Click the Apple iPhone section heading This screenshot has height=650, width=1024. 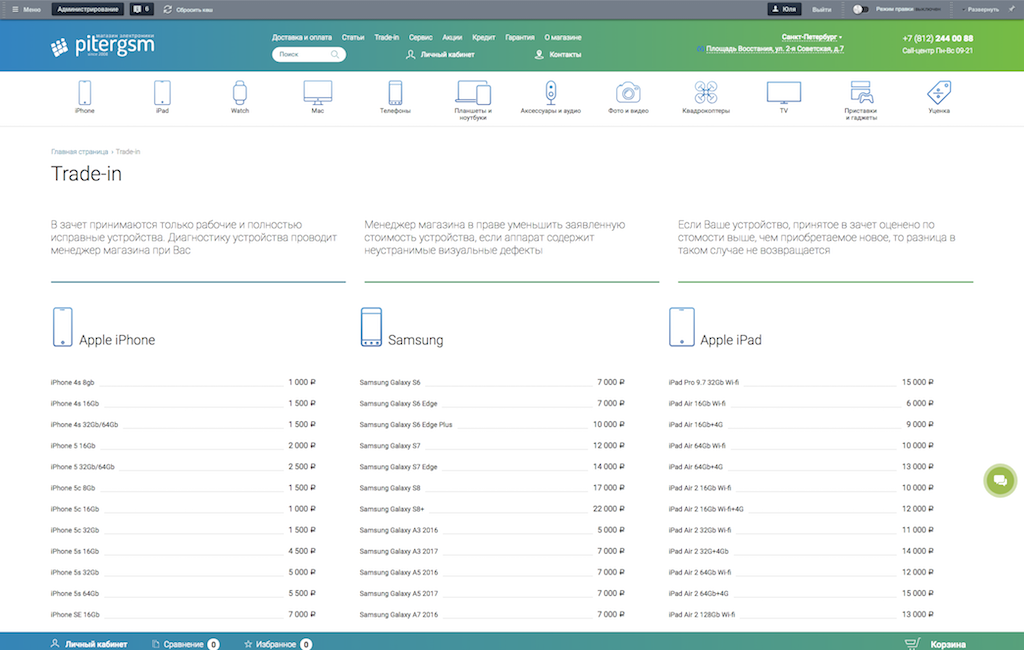pyautogui.click(x=117, y=340)
